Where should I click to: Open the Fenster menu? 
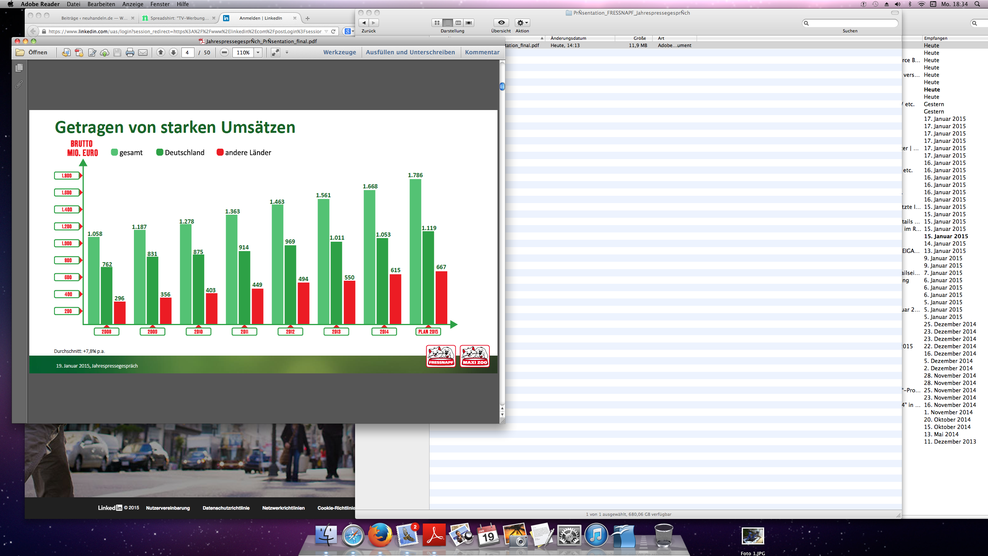tap(159, 4)
